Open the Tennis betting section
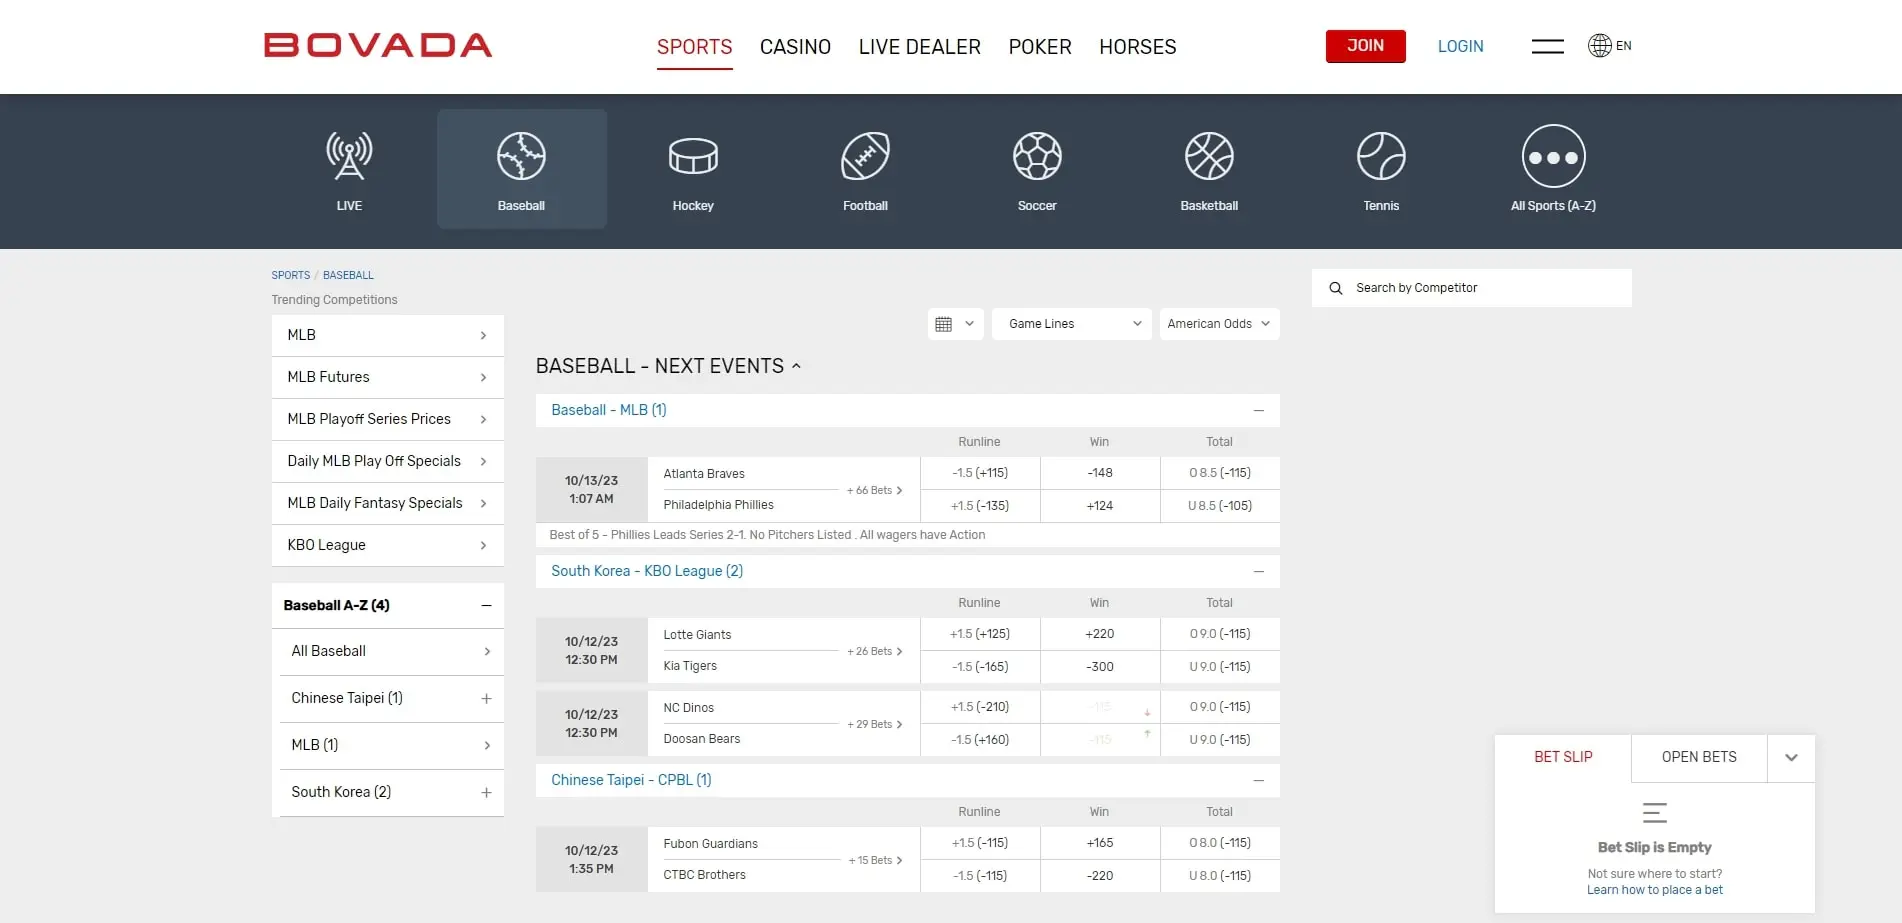 click(1381, 168)
